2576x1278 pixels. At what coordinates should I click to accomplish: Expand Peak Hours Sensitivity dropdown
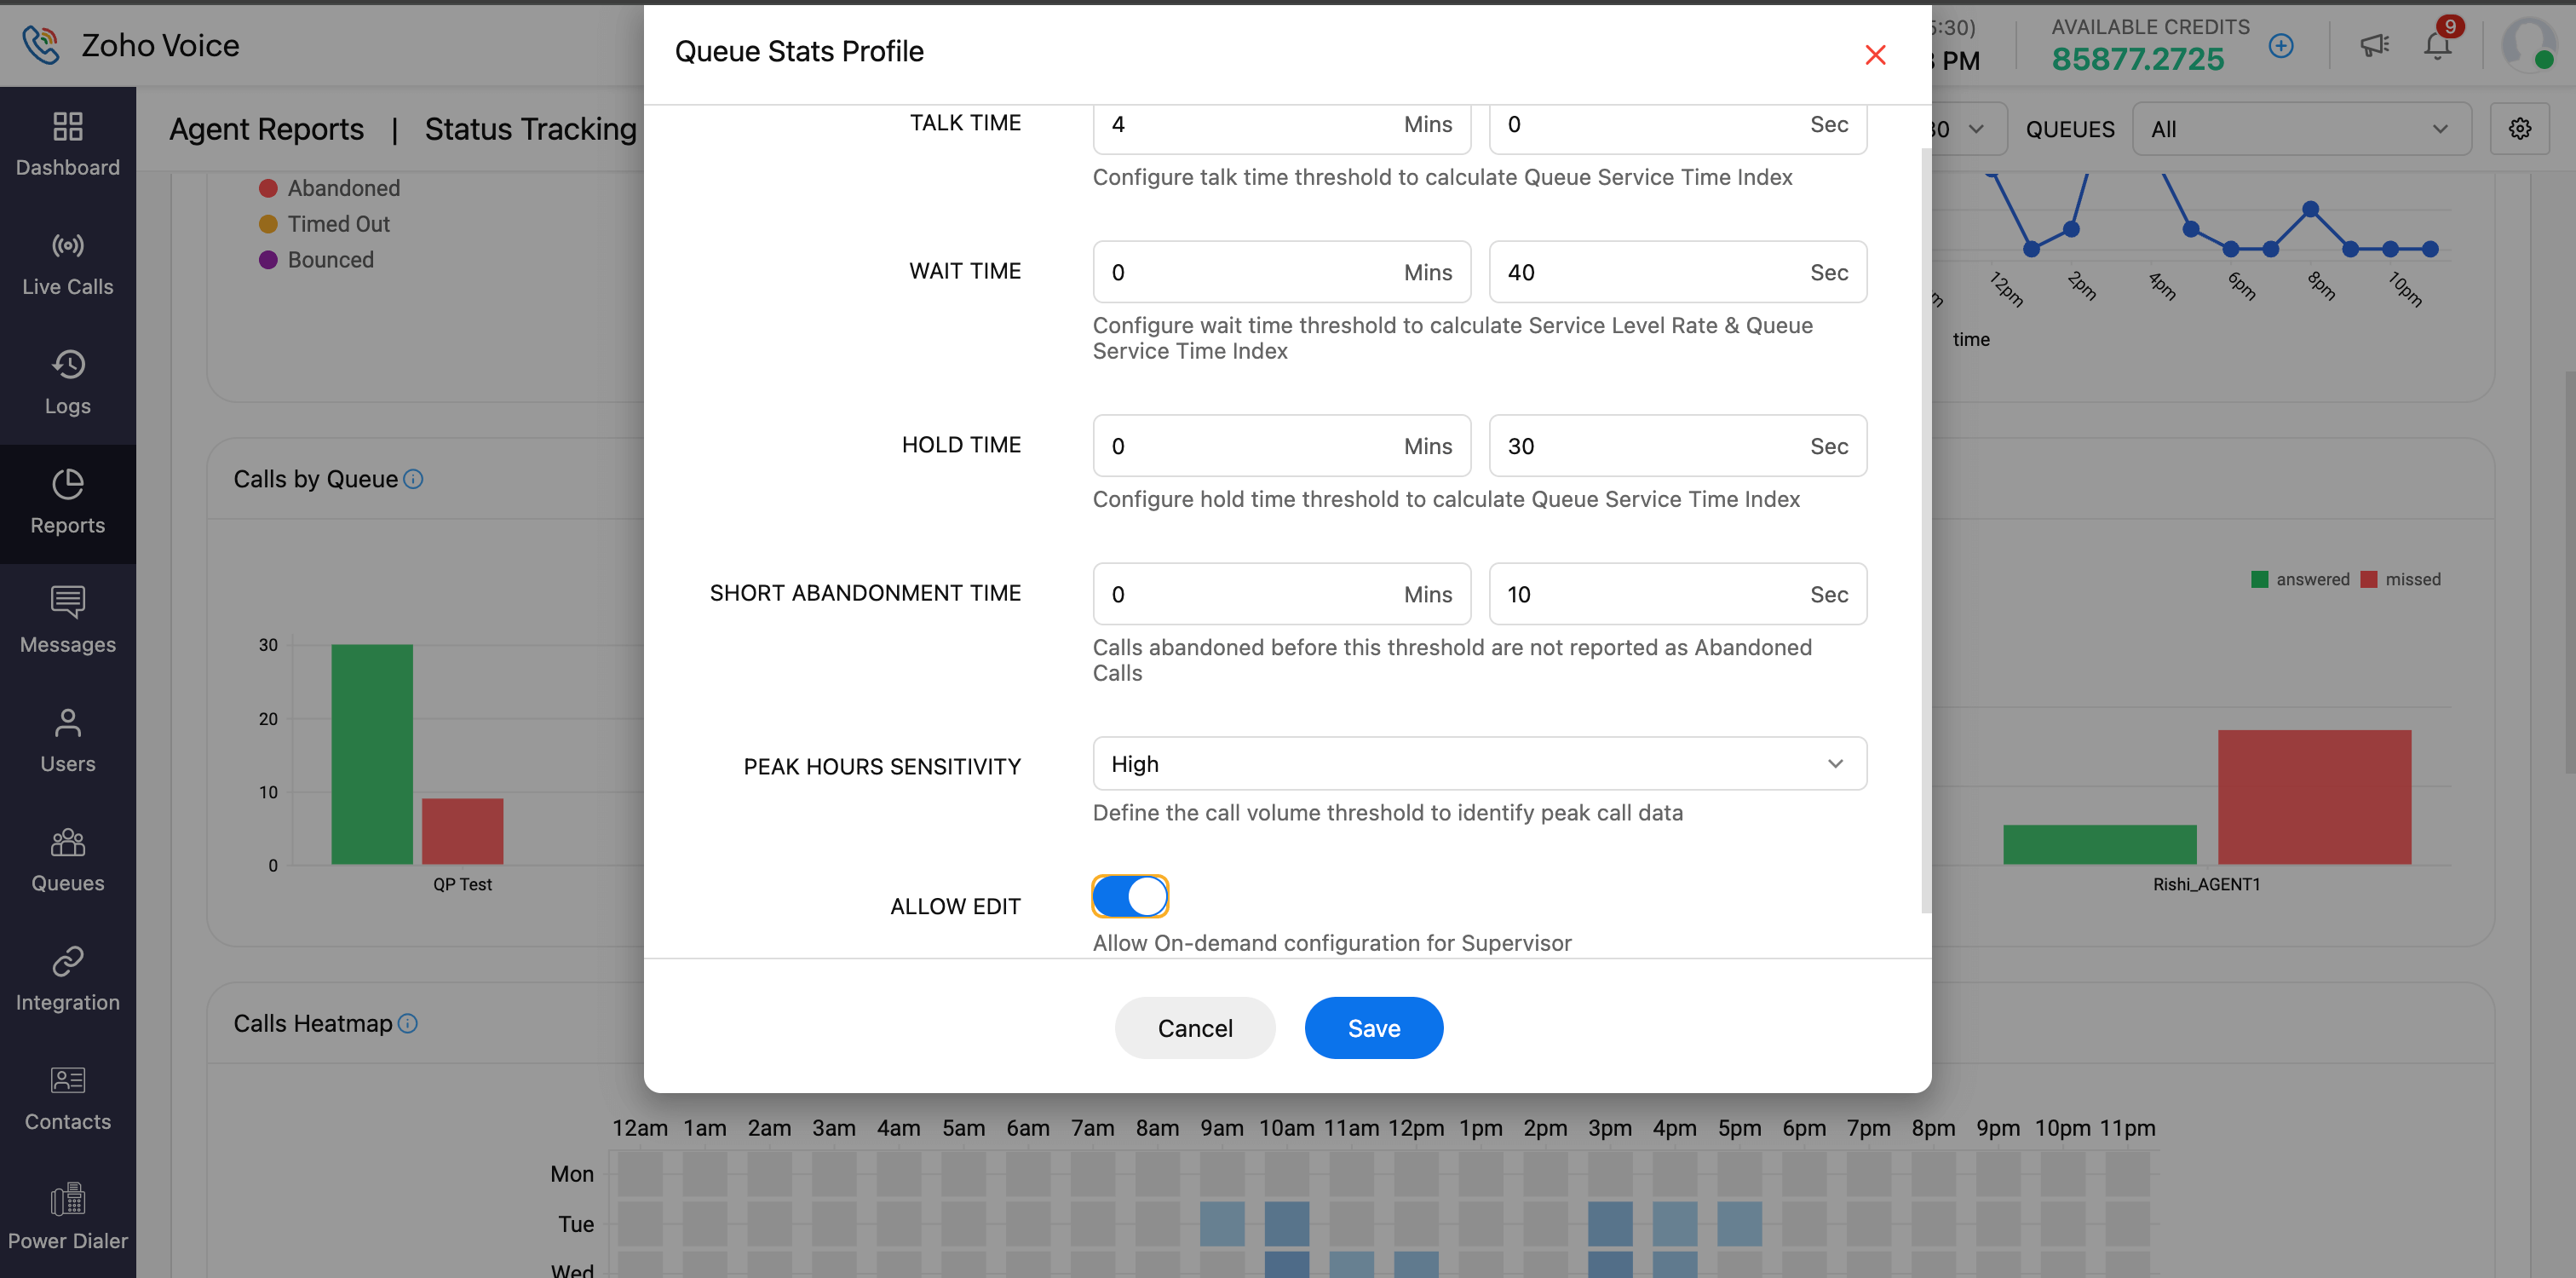[x=1479, y=764]
